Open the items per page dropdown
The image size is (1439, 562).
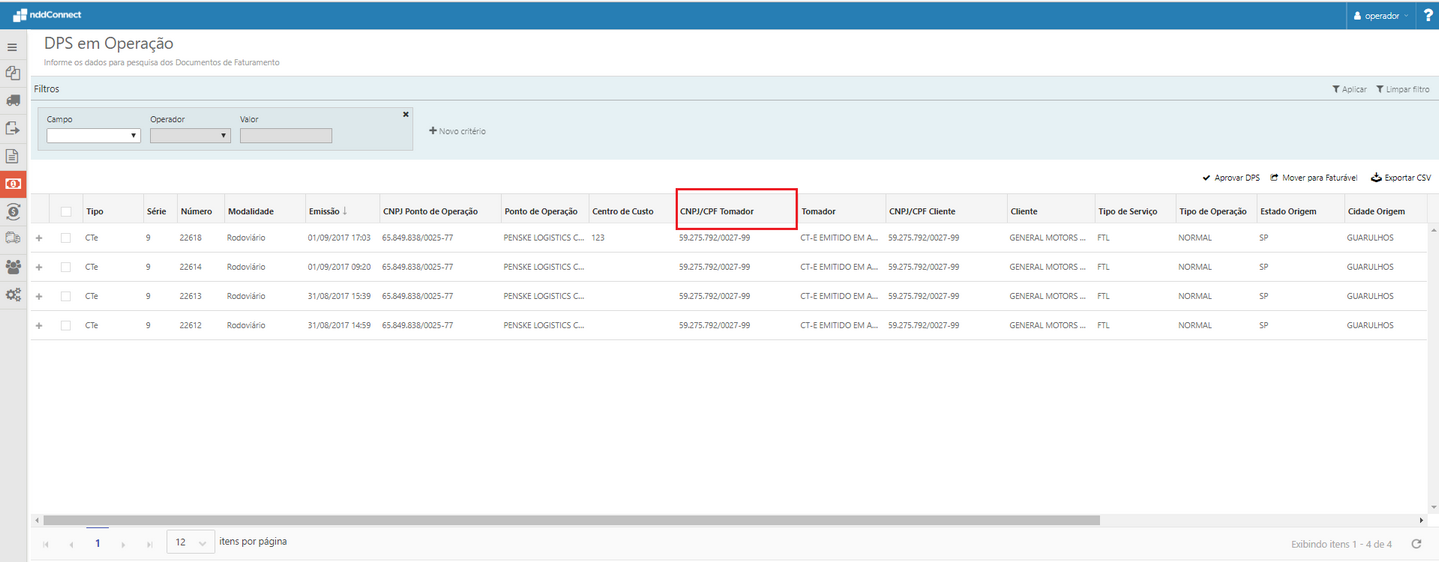pyautogui.click(x=190, y=542)
